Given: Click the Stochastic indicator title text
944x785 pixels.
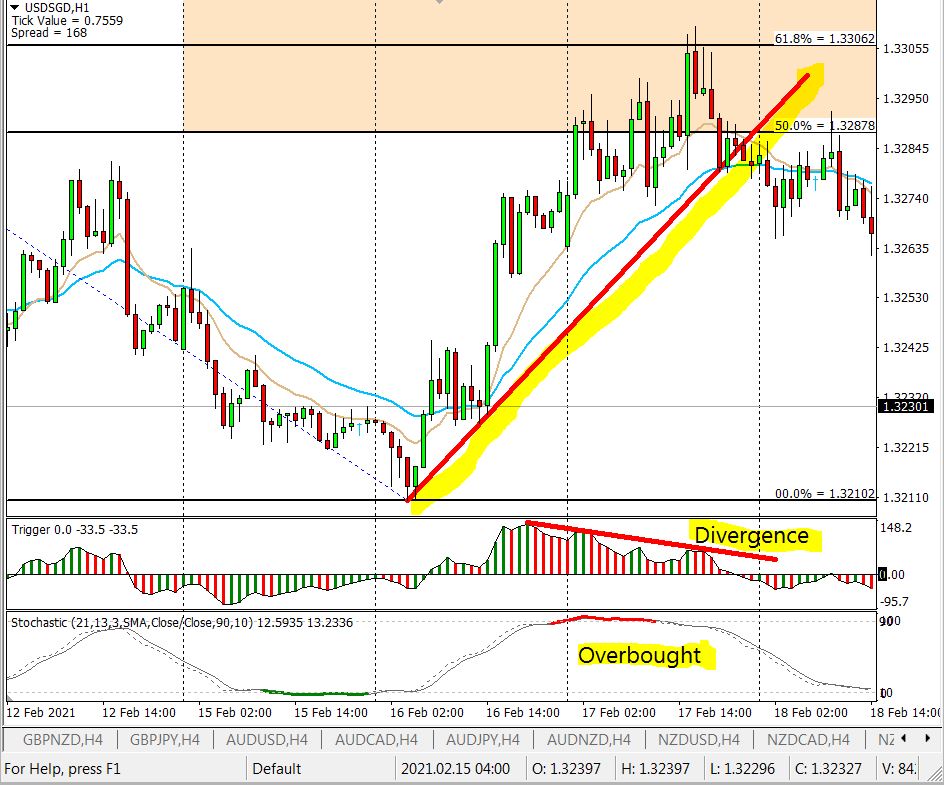Looking at the screenshot, I should [182, 622].
